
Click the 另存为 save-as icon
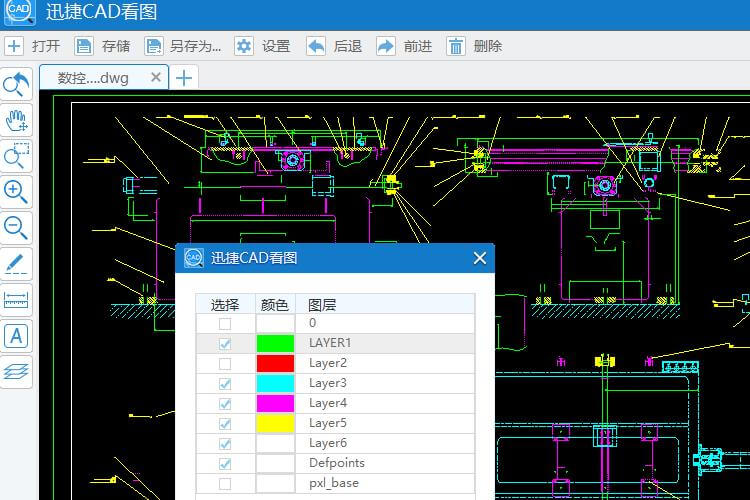pyautogui.click(x=154, y=46)
